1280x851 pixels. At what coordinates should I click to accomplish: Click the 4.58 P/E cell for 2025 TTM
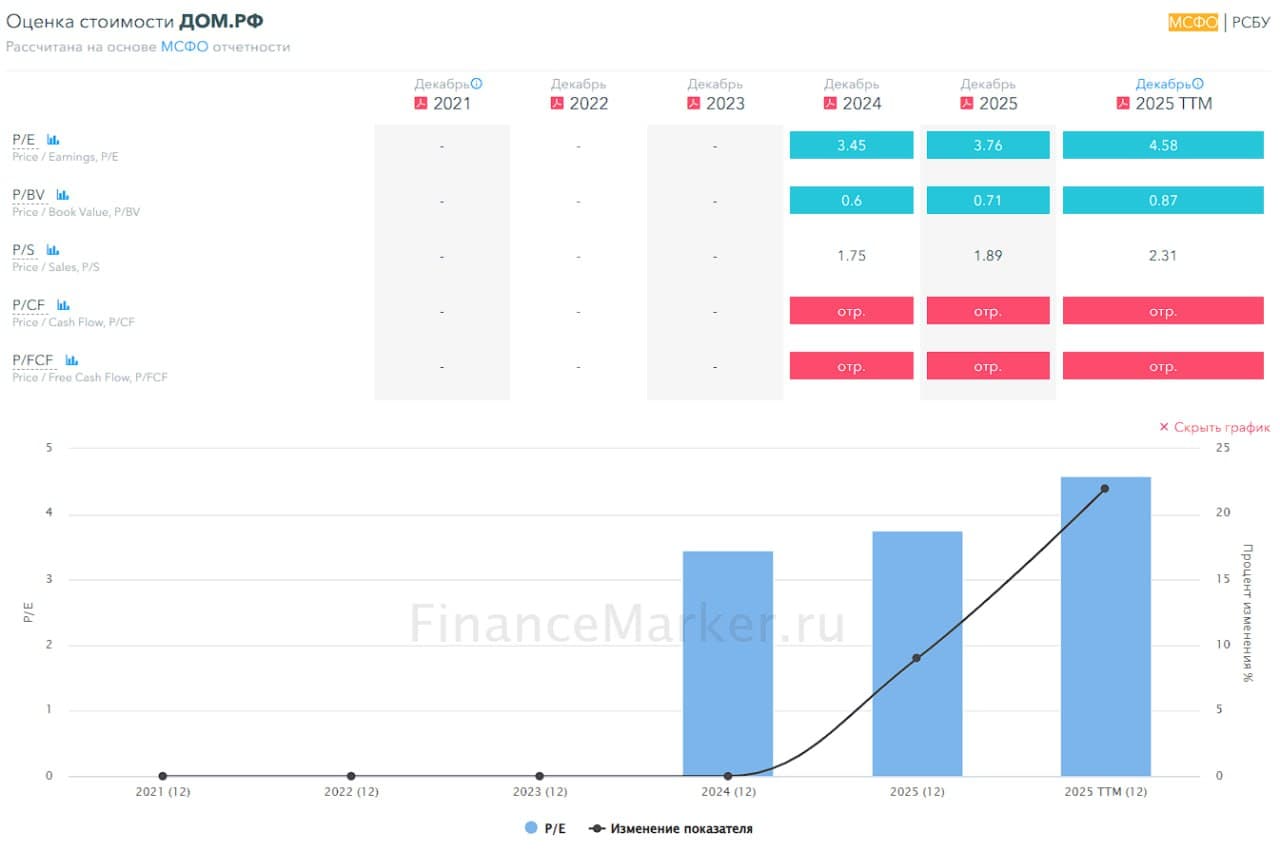[1163, 145]
